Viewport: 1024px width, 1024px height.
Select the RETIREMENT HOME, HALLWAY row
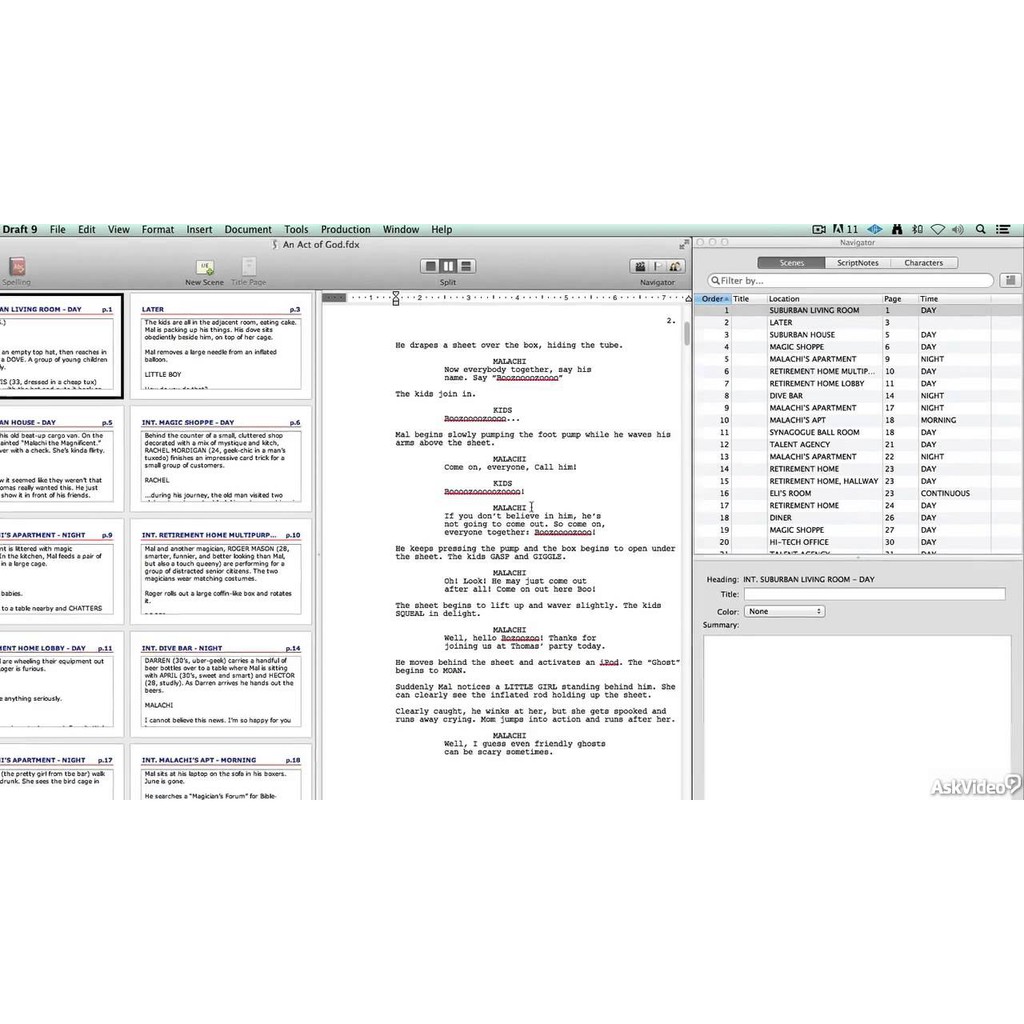857,481
